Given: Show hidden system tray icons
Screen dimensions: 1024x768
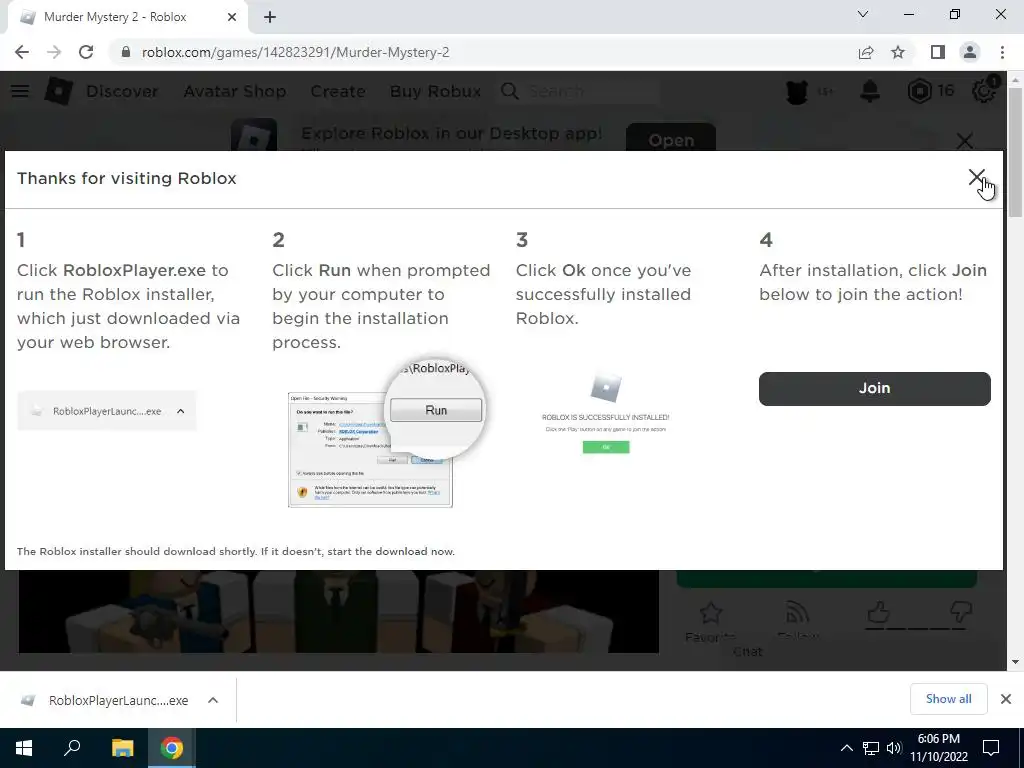Looking at the screenshot, I should pyautogui.click(x=846, y=748).
